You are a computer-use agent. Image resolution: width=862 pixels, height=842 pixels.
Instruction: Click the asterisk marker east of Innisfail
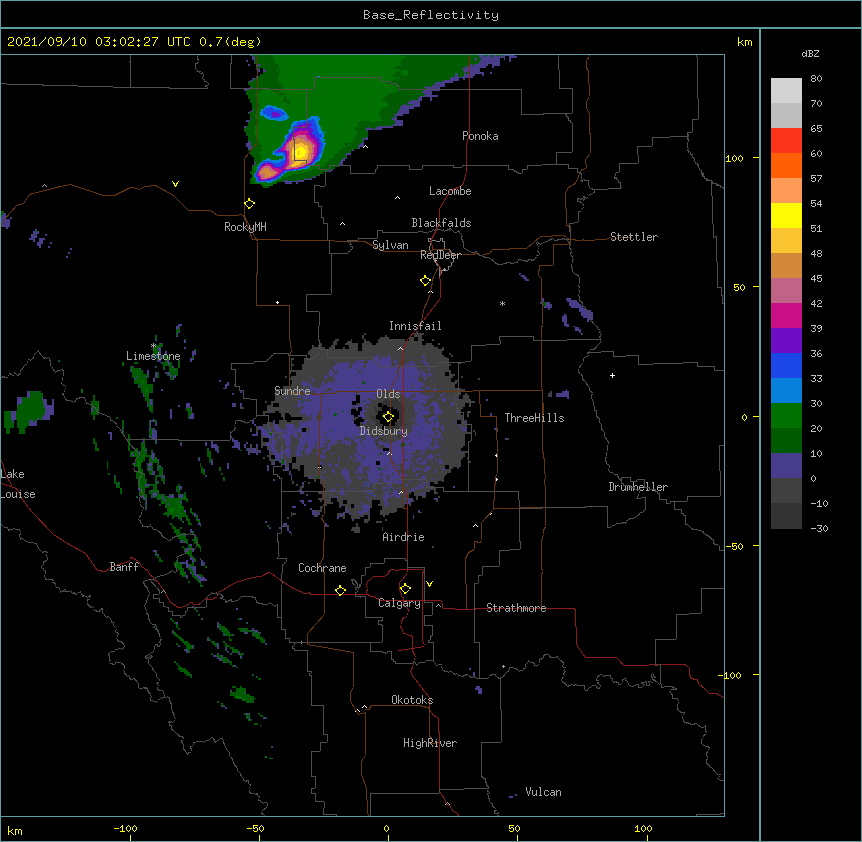(x=502, y=303)
